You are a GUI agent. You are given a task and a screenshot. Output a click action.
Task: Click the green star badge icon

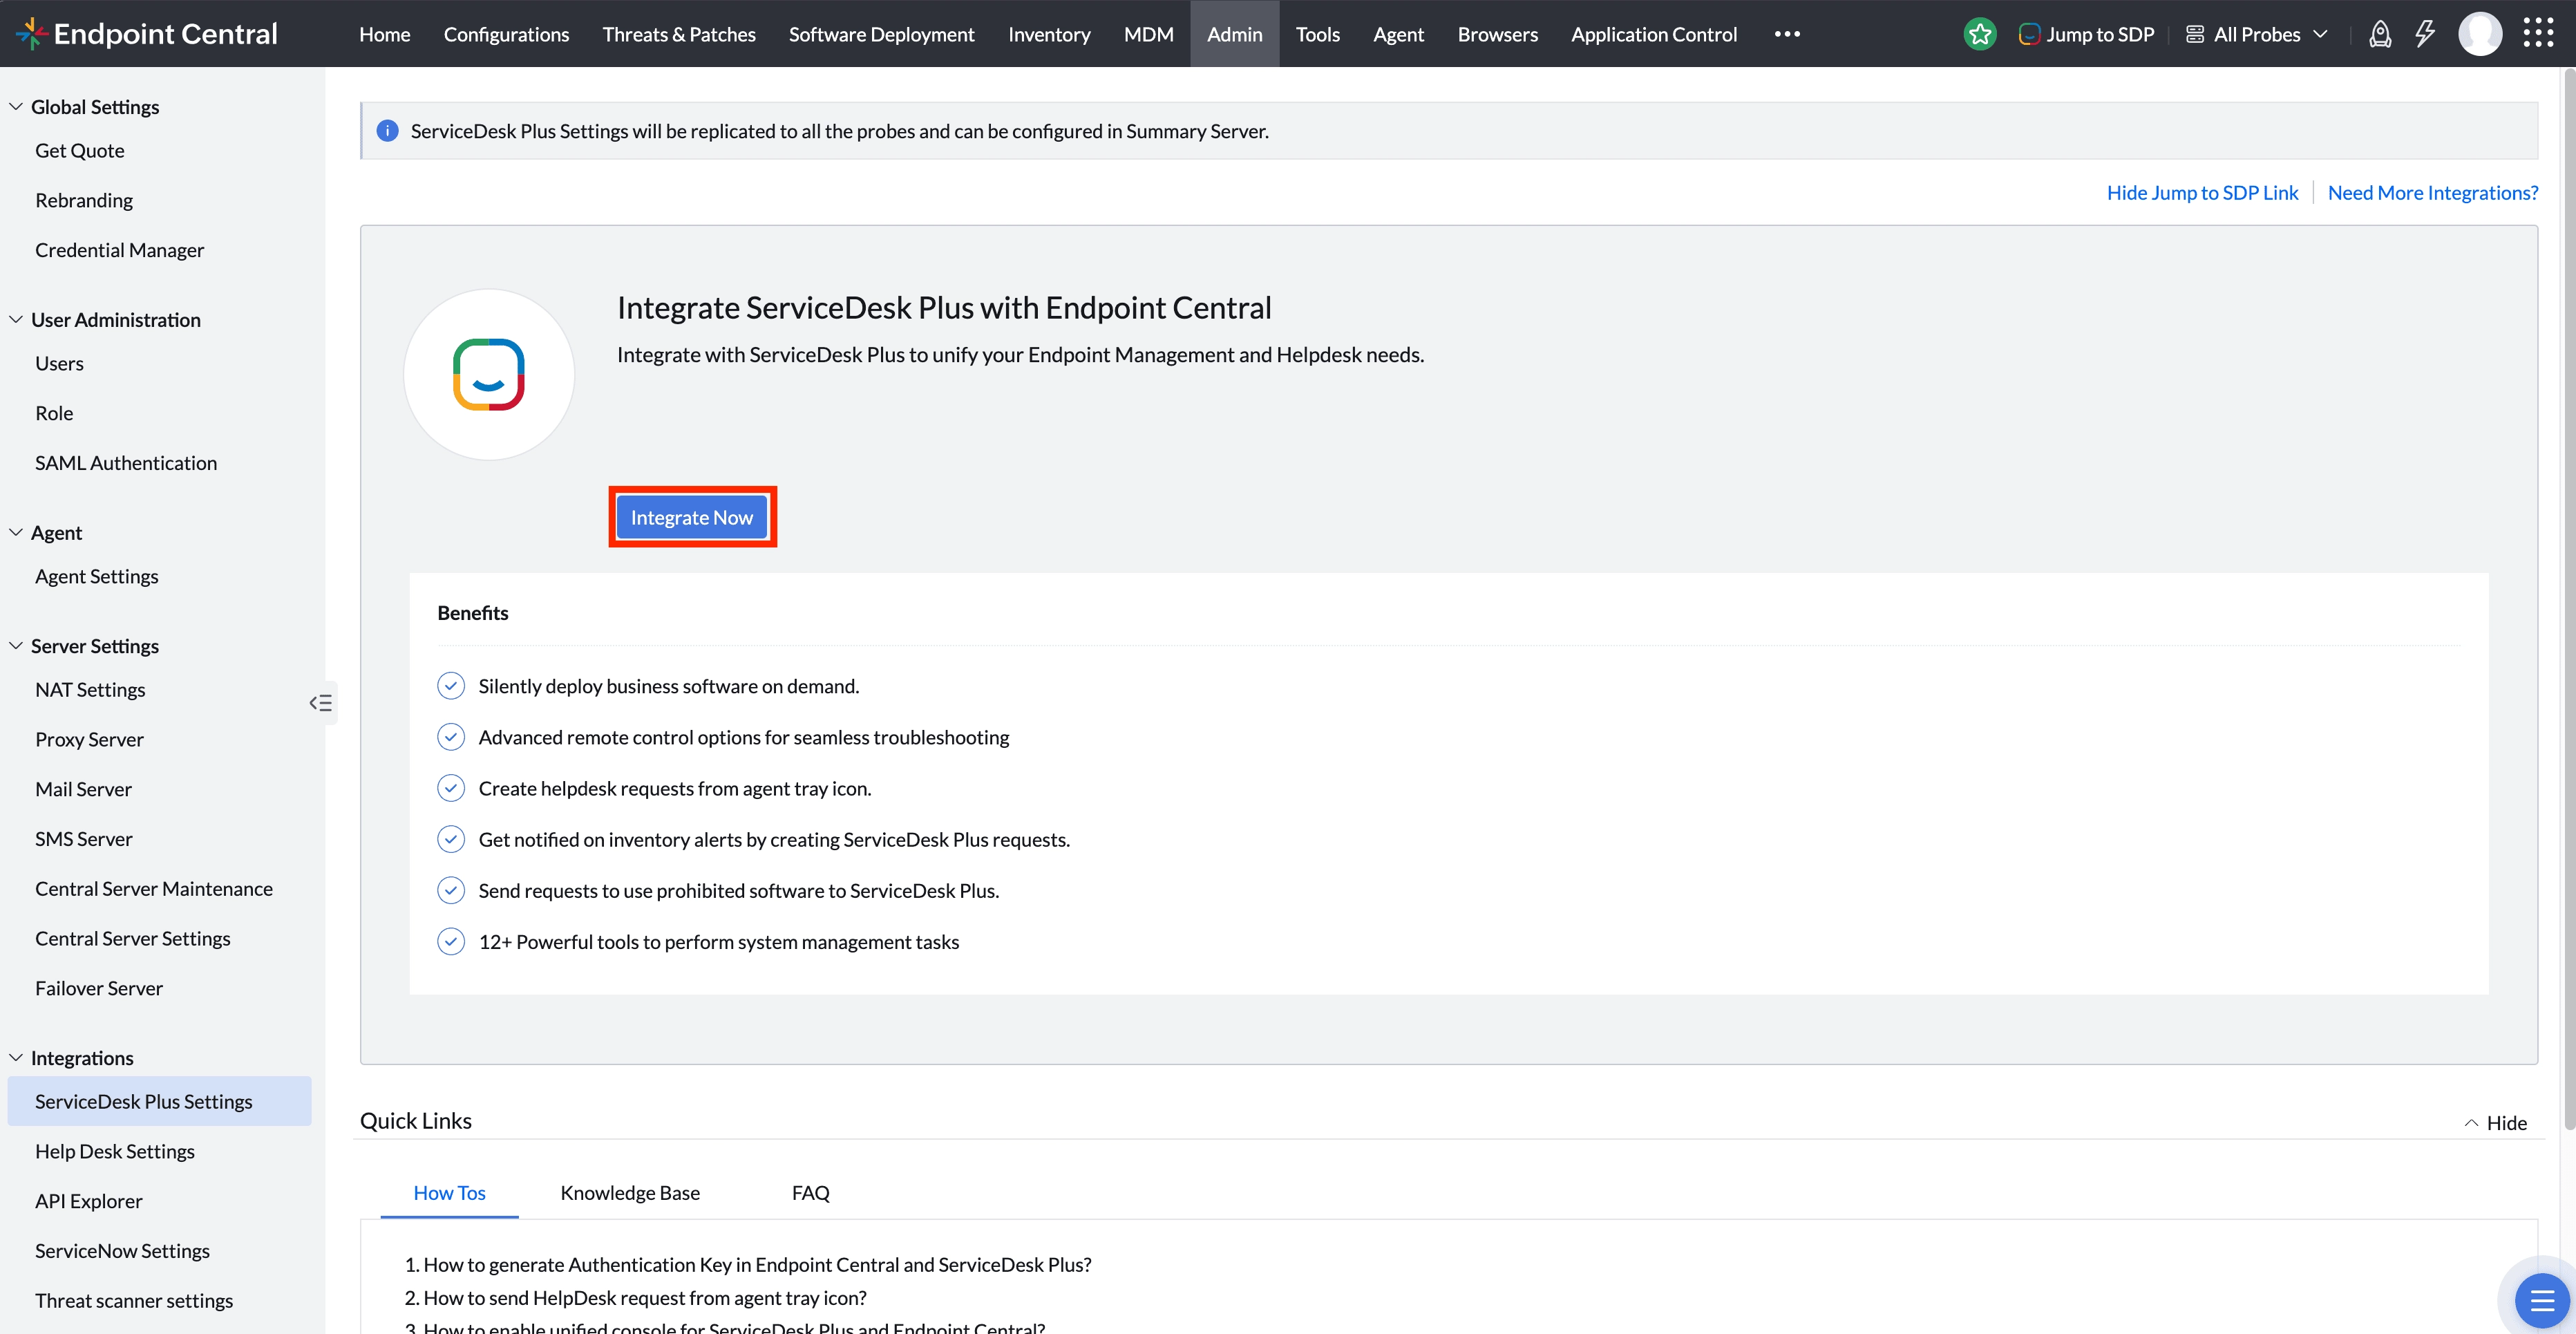pos(1979,34)
